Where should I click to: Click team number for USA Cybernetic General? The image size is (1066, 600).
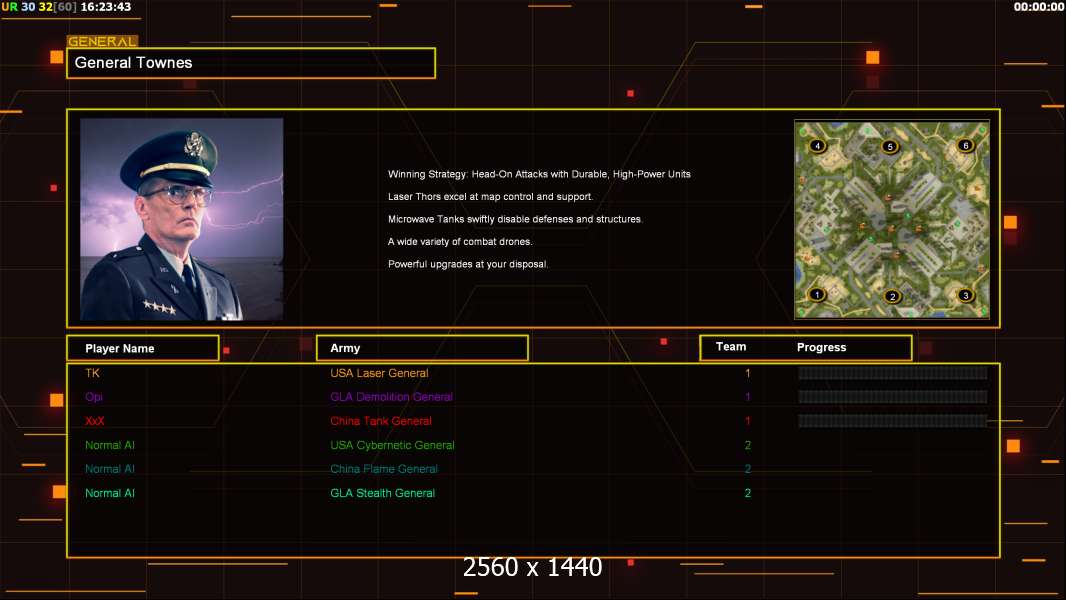pos(748,445)
